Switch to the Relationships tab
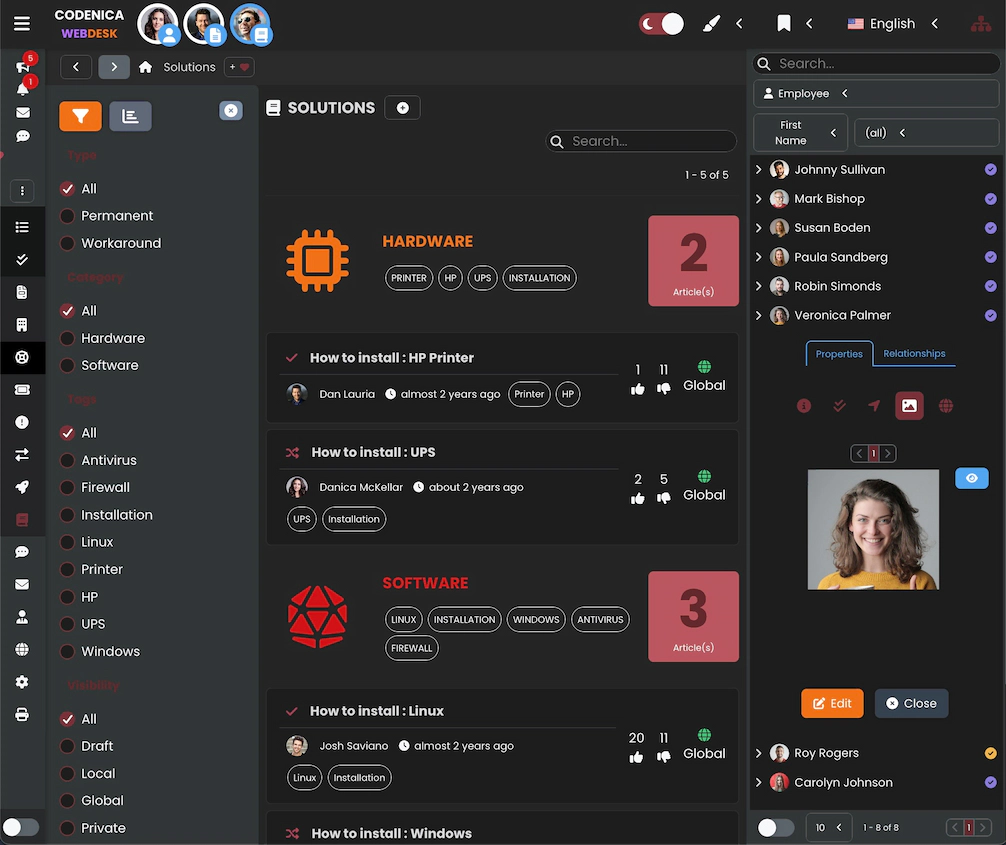 pyautogui.click(x=914, y=354)
